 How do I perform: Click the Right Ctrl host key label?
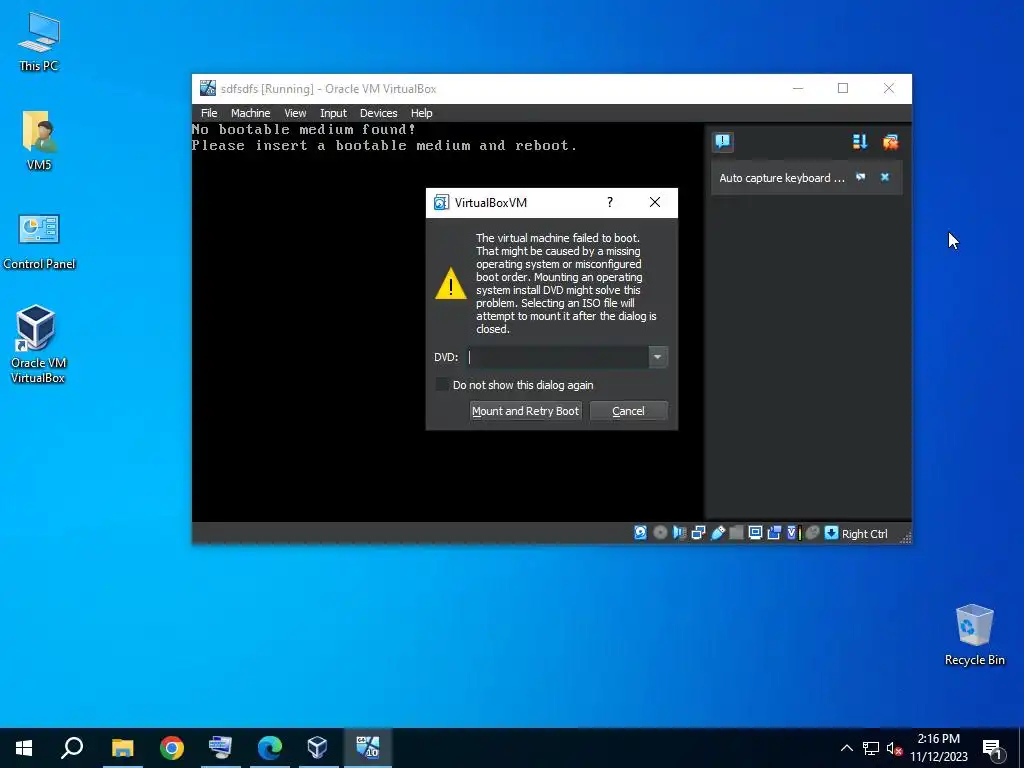point(865,534)
